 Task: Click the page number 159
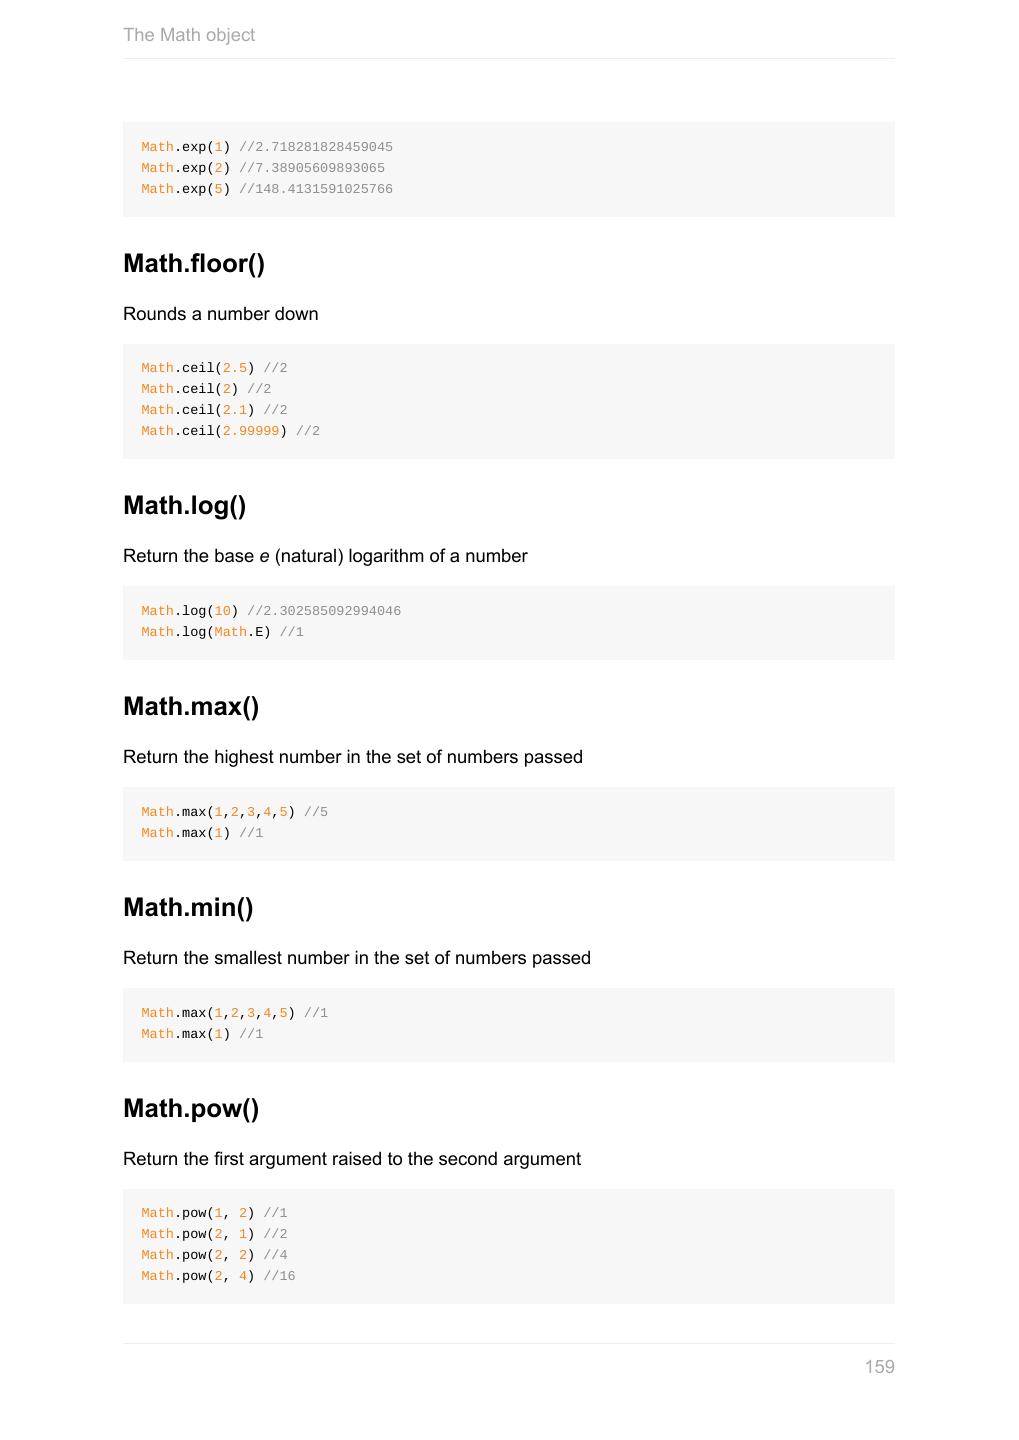tap(879, 1367)
